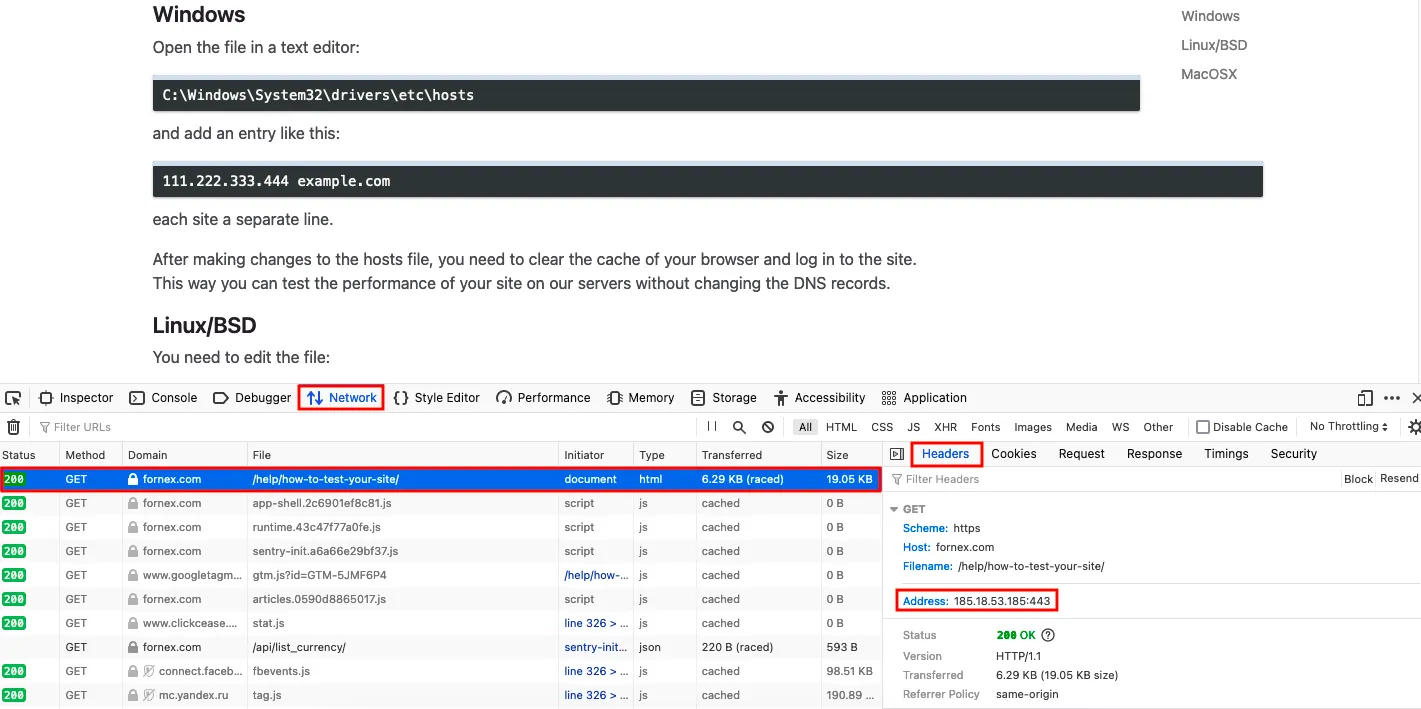The height and width of the screenshot is (709, 1421).
Task: Open the network settings gear
Action: click(1414, 427)
